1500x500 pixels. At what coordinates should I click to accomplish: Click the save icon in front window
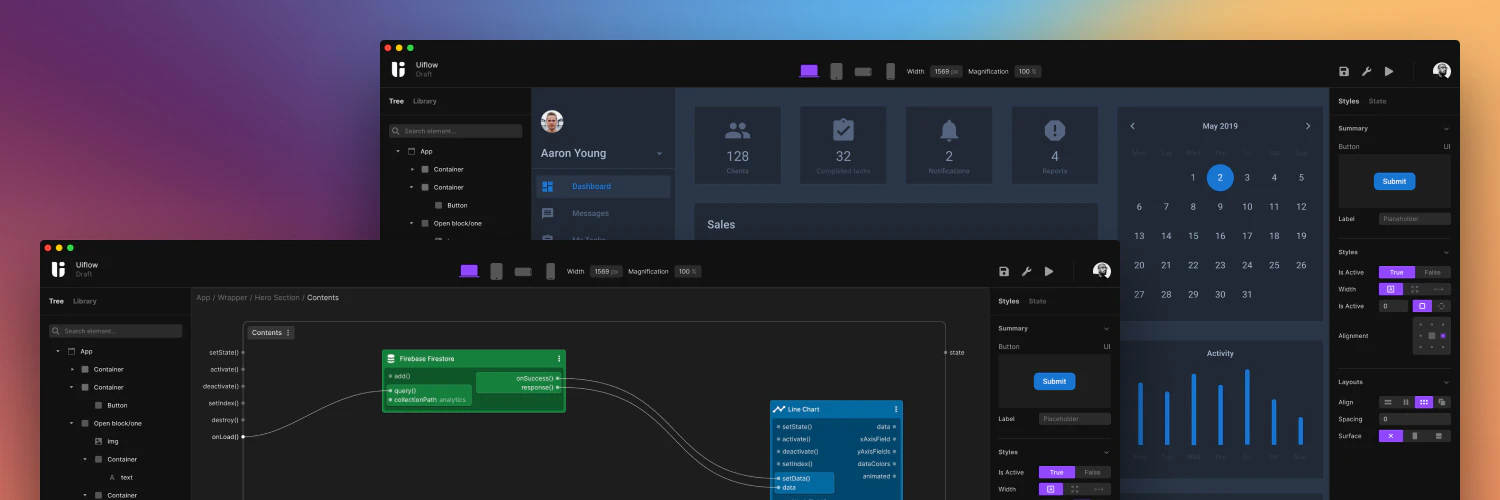pos(1004,271)
